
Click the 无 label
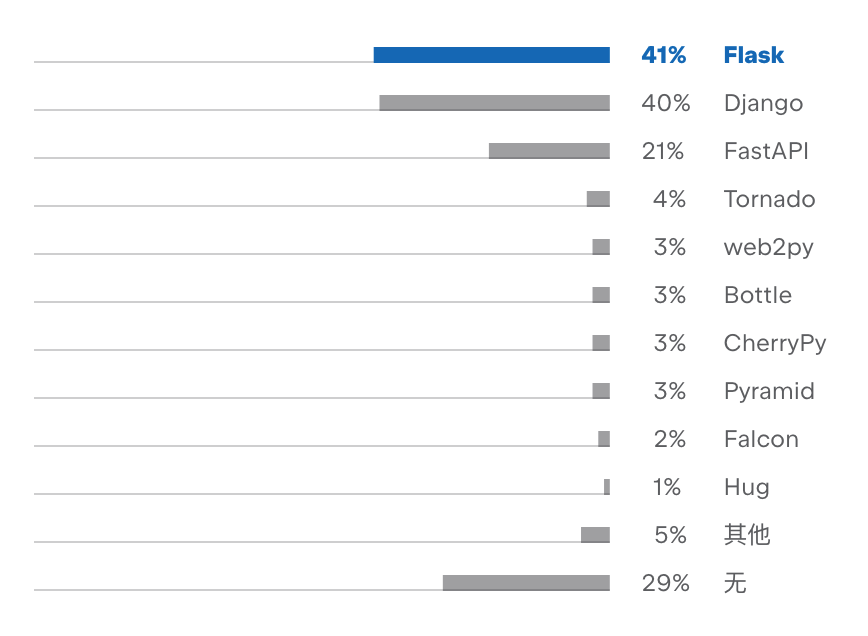(735, 583)
